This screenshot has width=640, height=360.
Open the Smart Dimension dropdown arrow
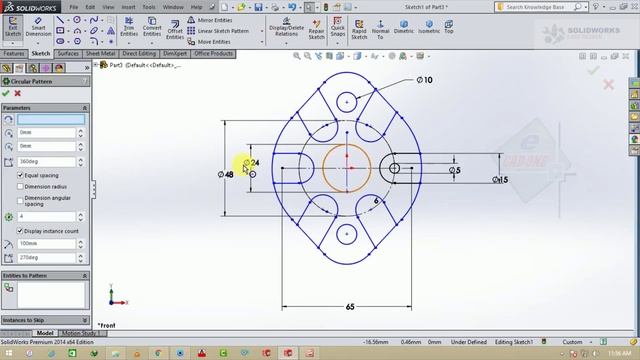coord(38,43)
